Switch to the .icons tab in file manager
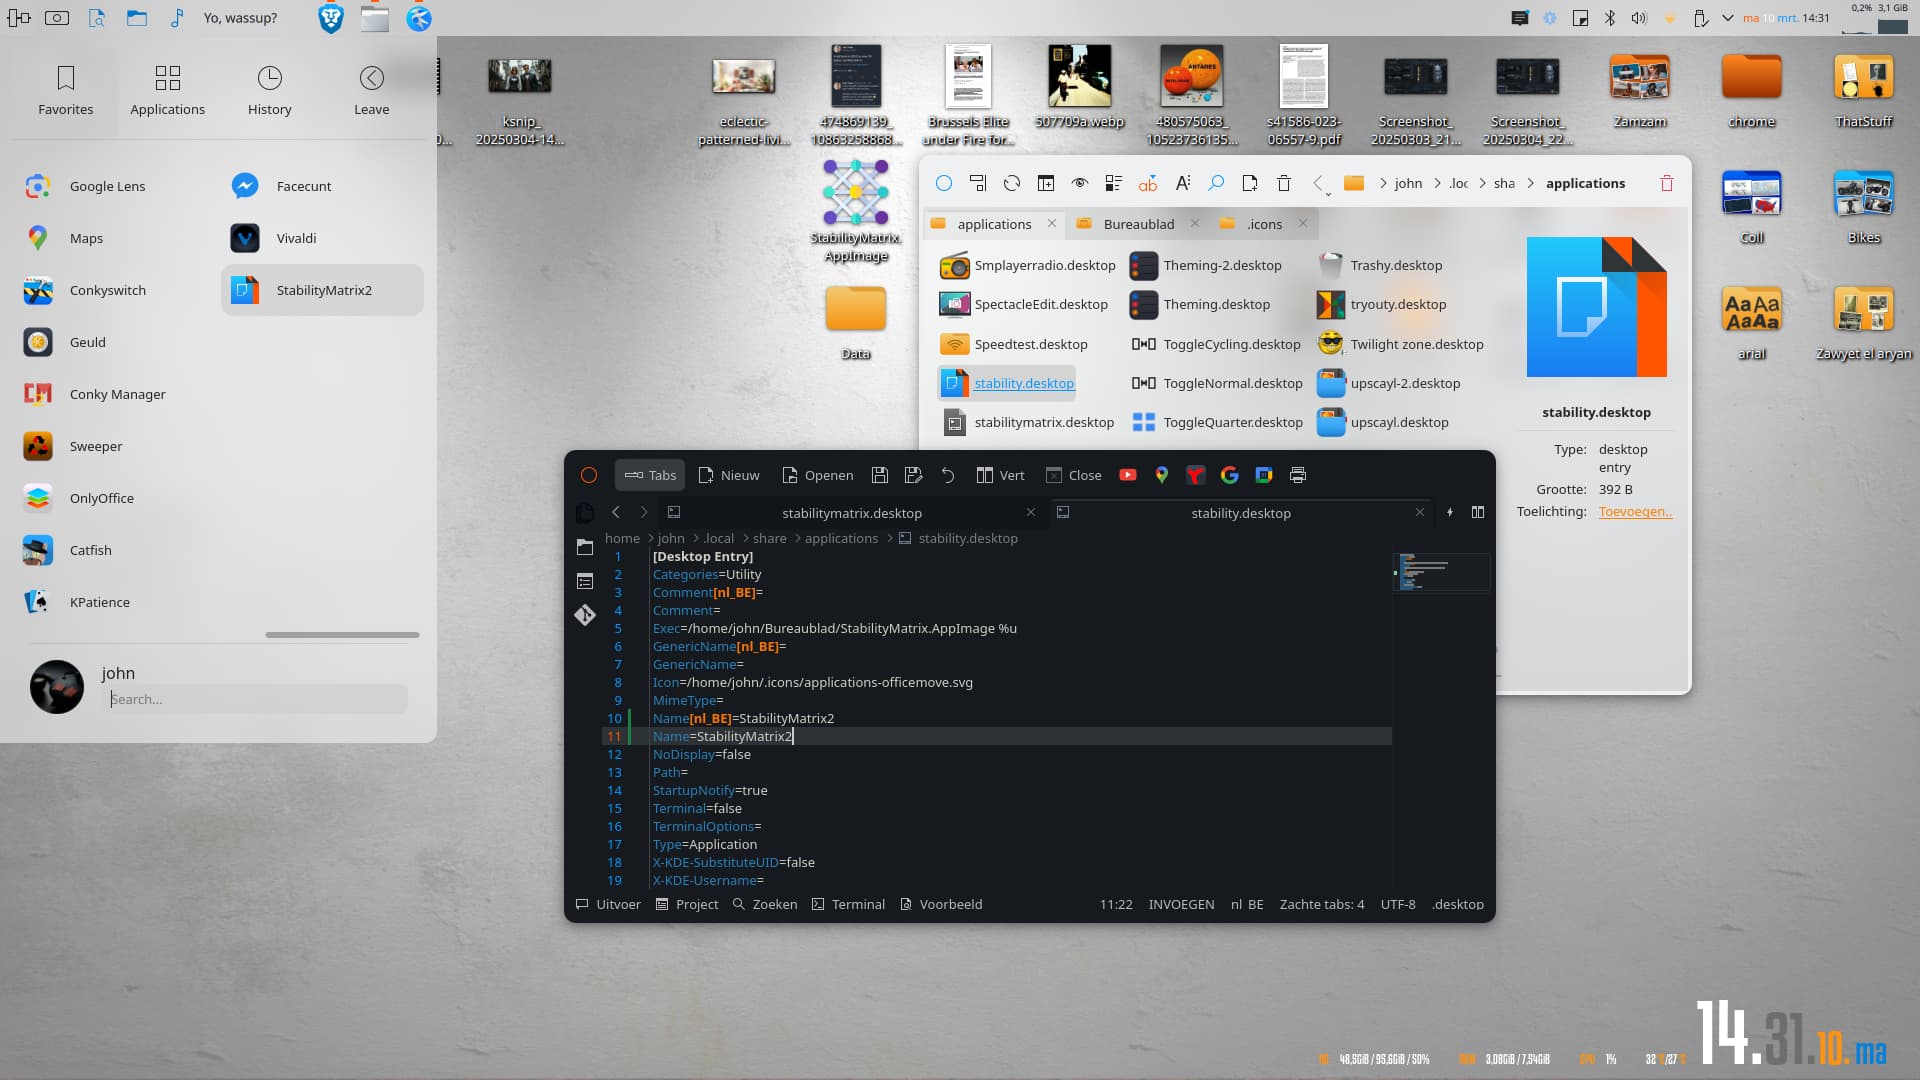This screenshot has width=1920, height=1080. click(x=1264, y=224)
